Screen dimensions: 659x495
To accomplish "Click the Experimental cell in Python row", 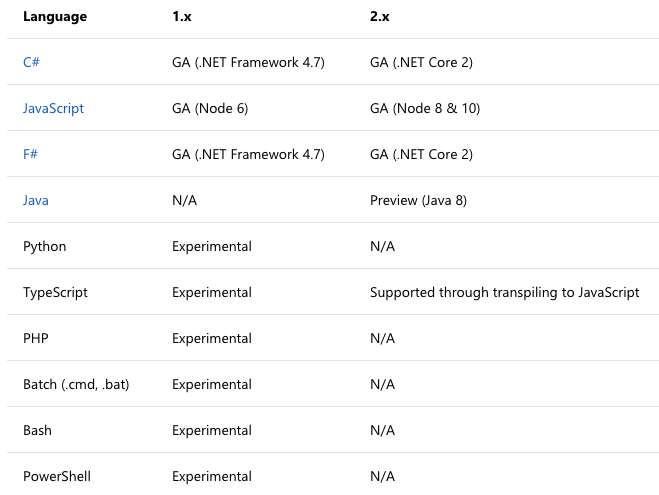I will click(212, 246).
